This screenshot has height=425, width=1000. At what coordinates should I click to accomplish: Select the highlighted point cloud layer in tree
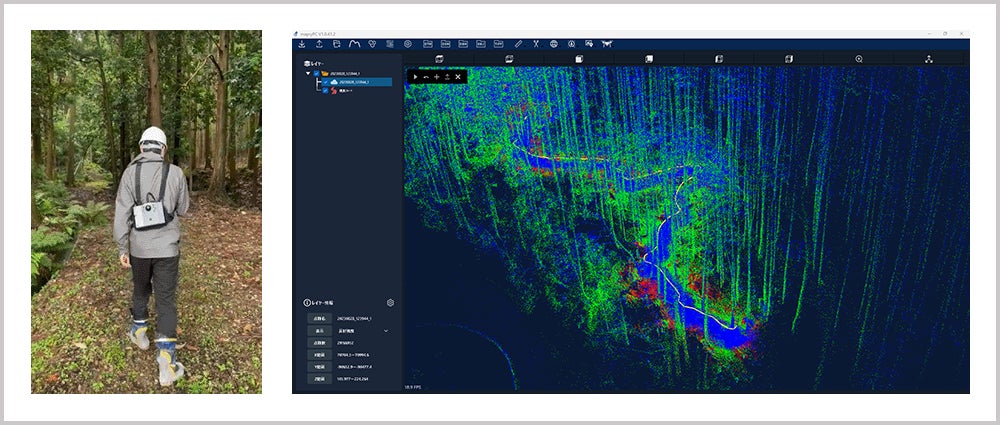(355, 82)
